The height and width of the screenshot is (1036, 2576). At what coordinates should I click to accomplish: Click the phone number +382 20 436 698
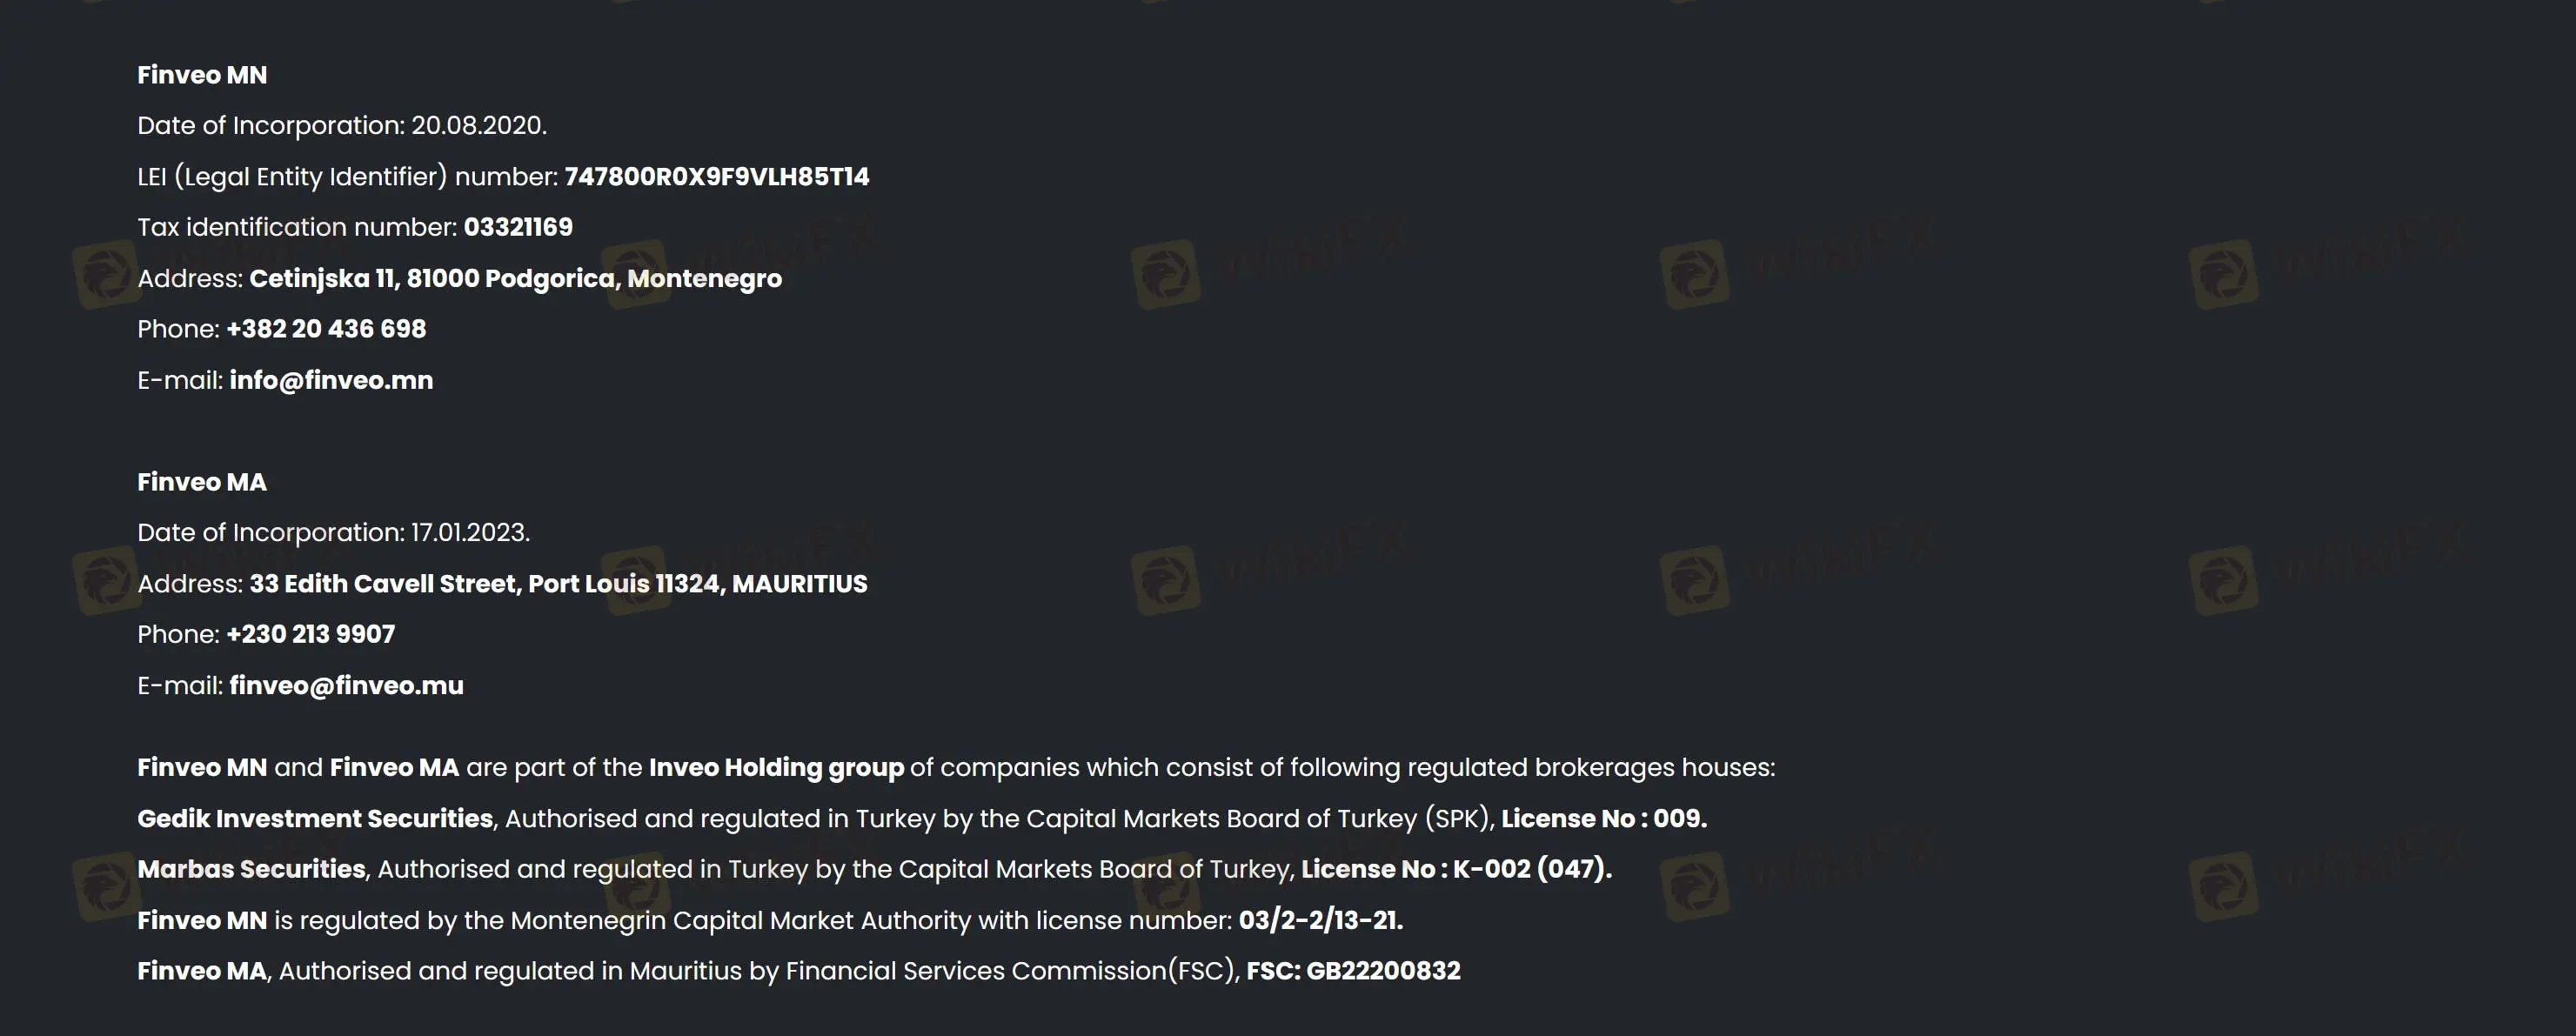pos(326,329)
